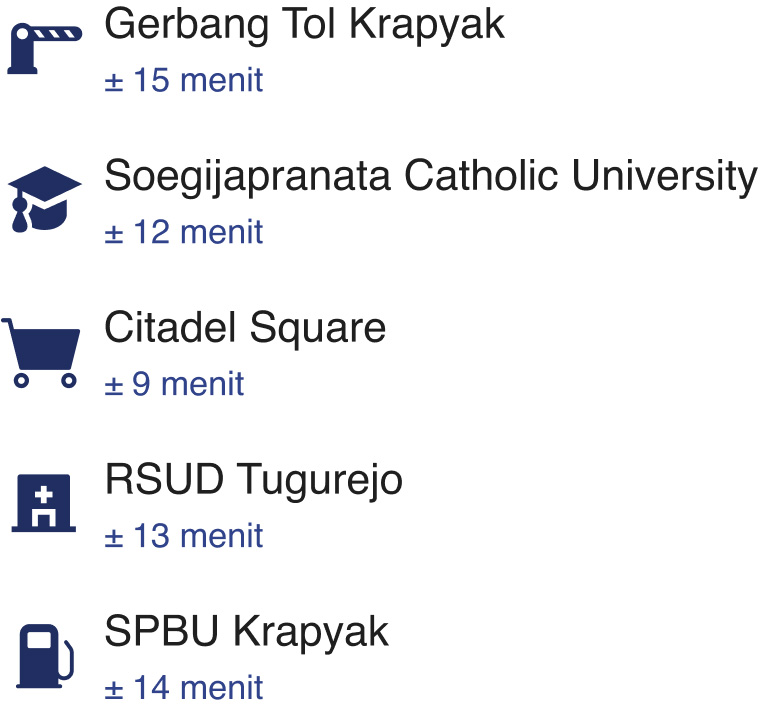Image resolution: width=761 pixels, height=708 pixels.
Task: Click the ± 13 menit duration
Action: pyautogui.click(x=184, y=536)
